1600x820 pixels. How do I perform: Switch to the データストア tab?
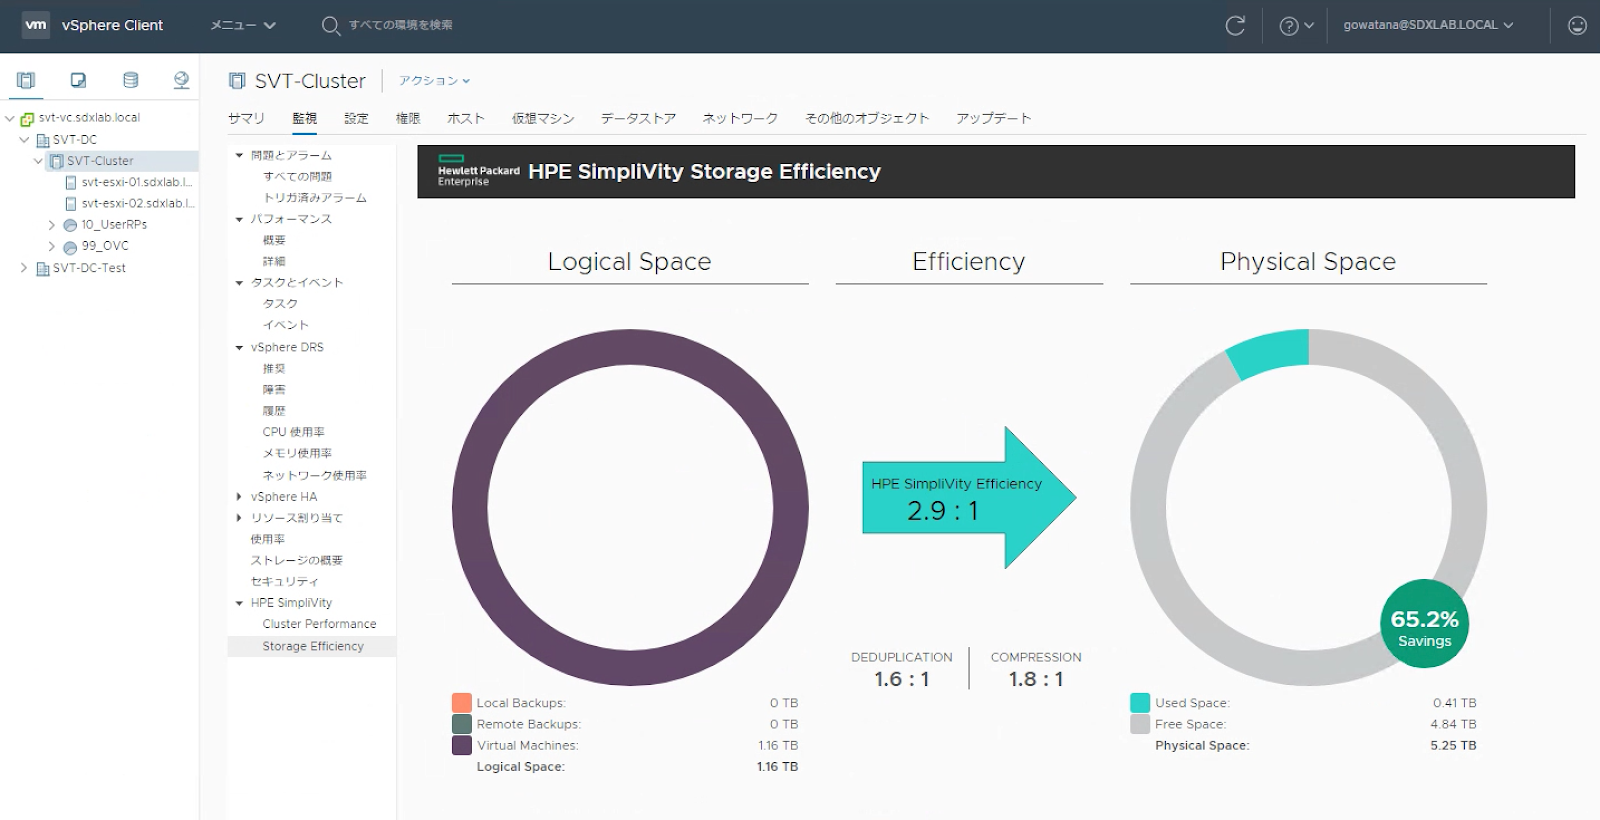click(x=638, y=118)
